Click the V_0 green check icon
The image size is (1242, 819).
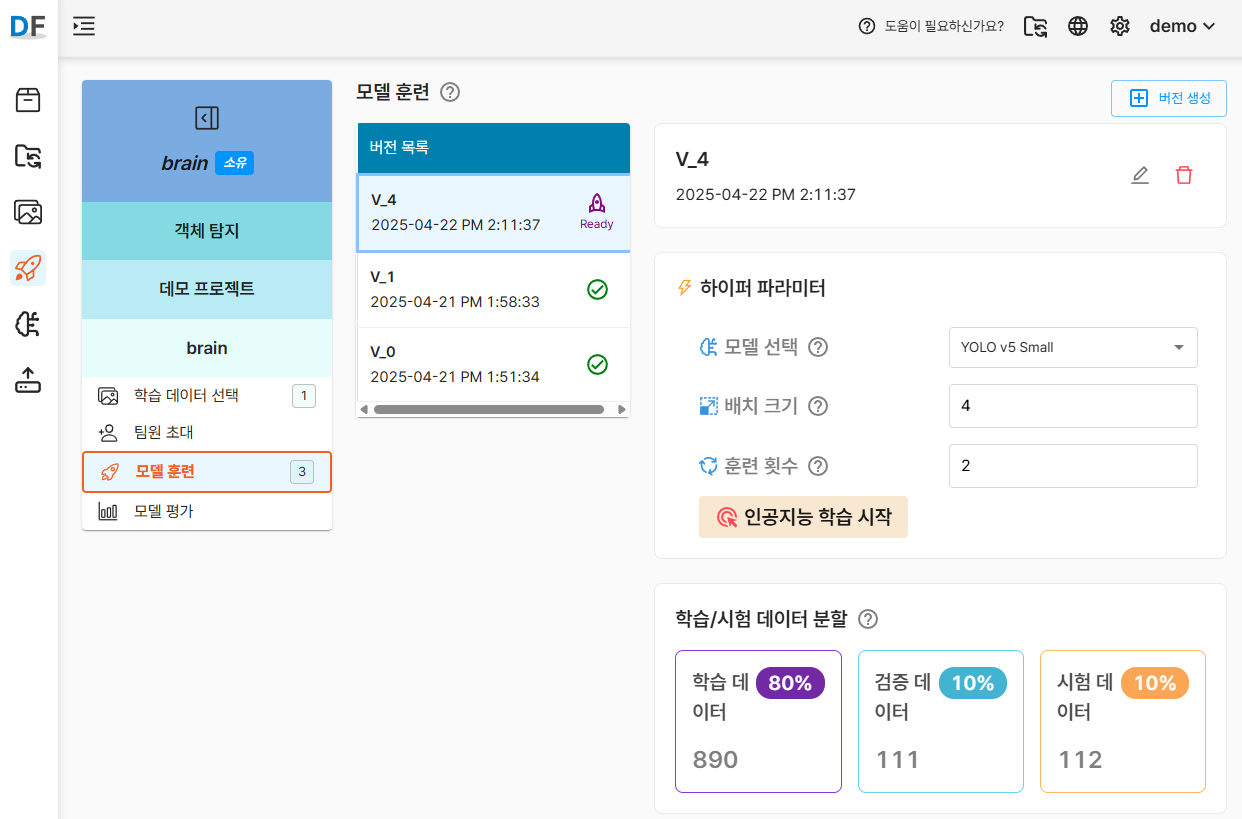[597, 365]
